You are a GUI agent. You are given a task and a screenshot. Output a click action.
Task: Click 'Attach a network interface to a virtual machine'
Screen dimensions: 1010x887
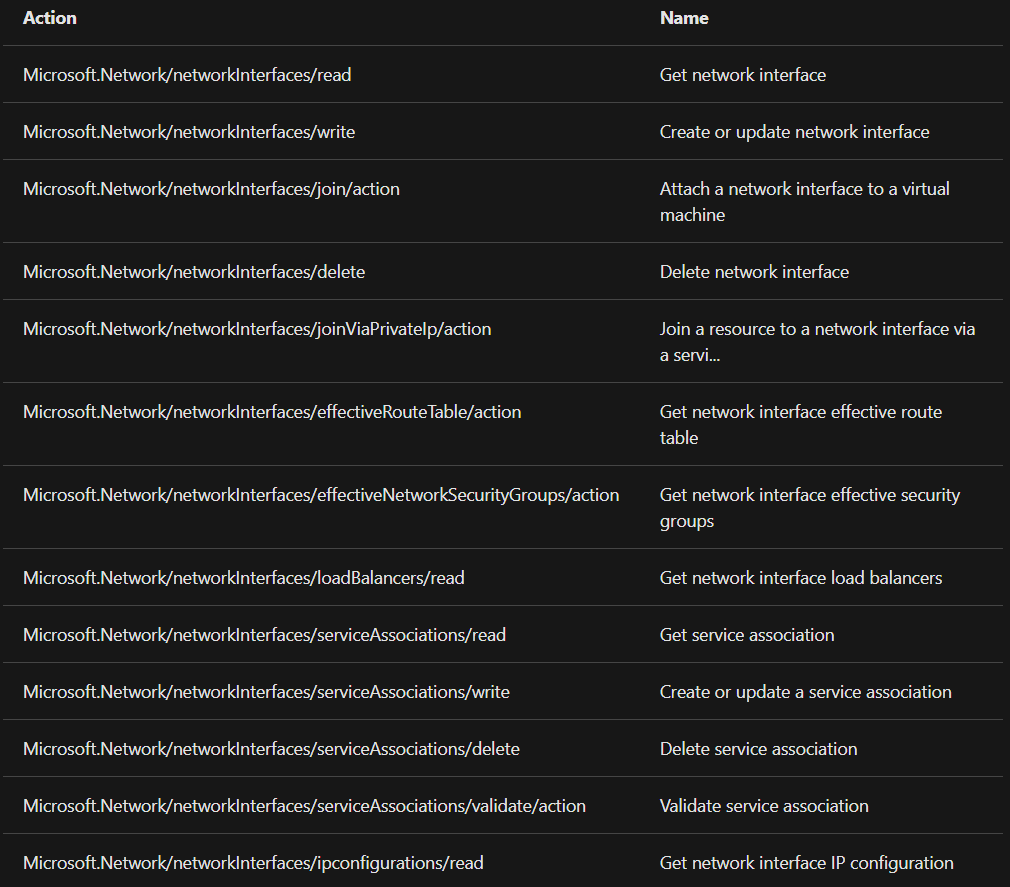tap(805, 202)
